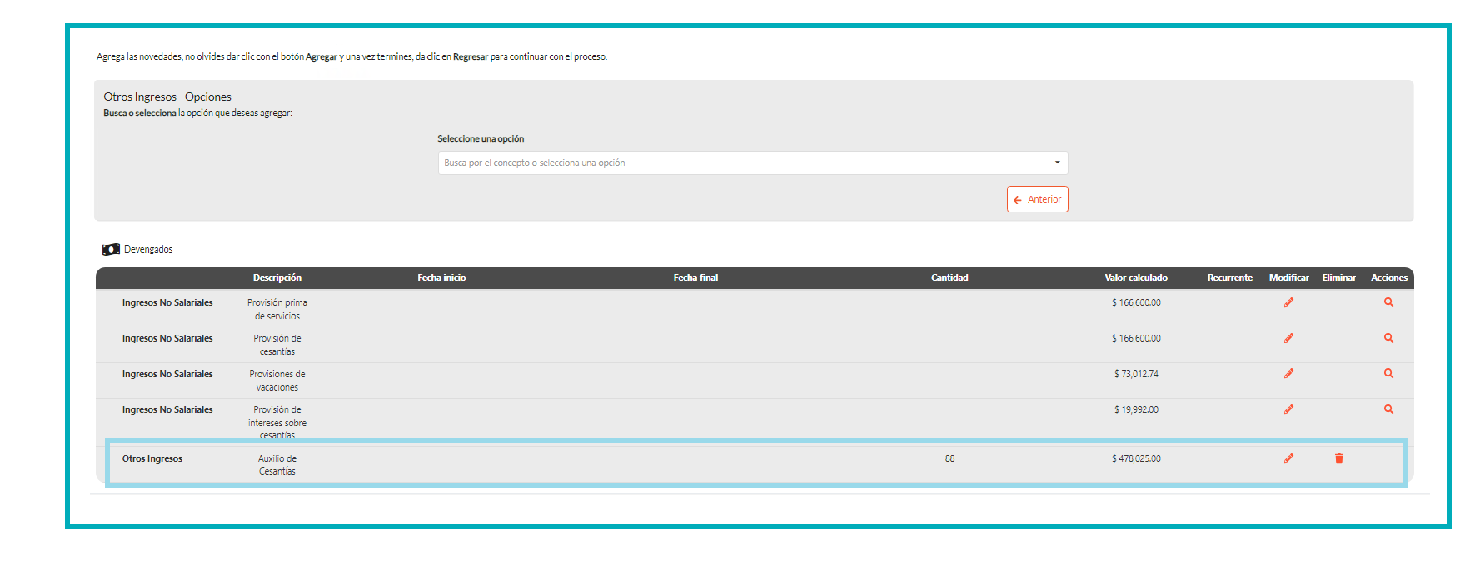Edit the Provisión prima de servicios row
The image size is (1476, 568).
coord(1288,303)
